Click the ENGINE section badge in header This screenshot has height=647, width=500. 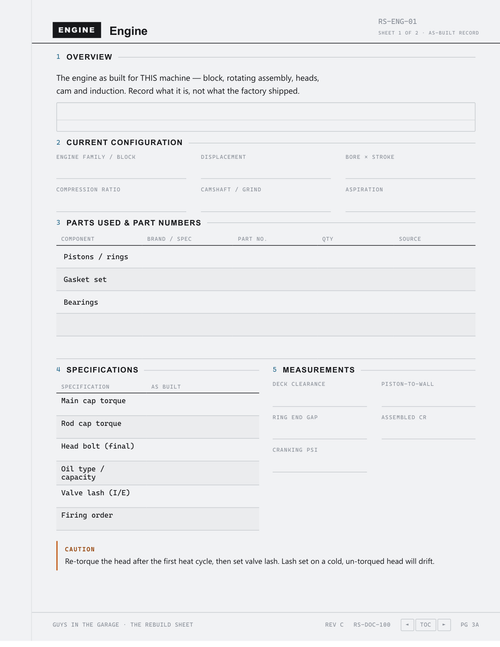pos(77,30)
